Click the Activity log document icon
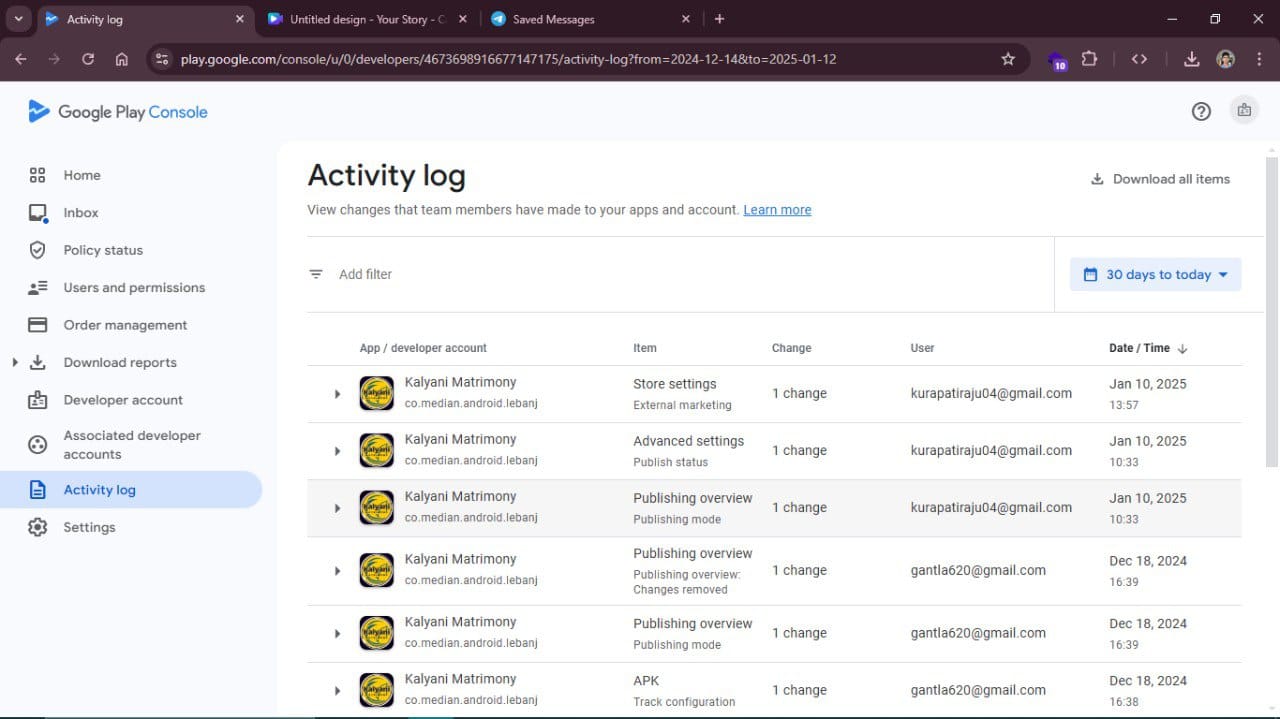Image resolution: width=1280 pixels, height=719 pixels. (38, 490)
